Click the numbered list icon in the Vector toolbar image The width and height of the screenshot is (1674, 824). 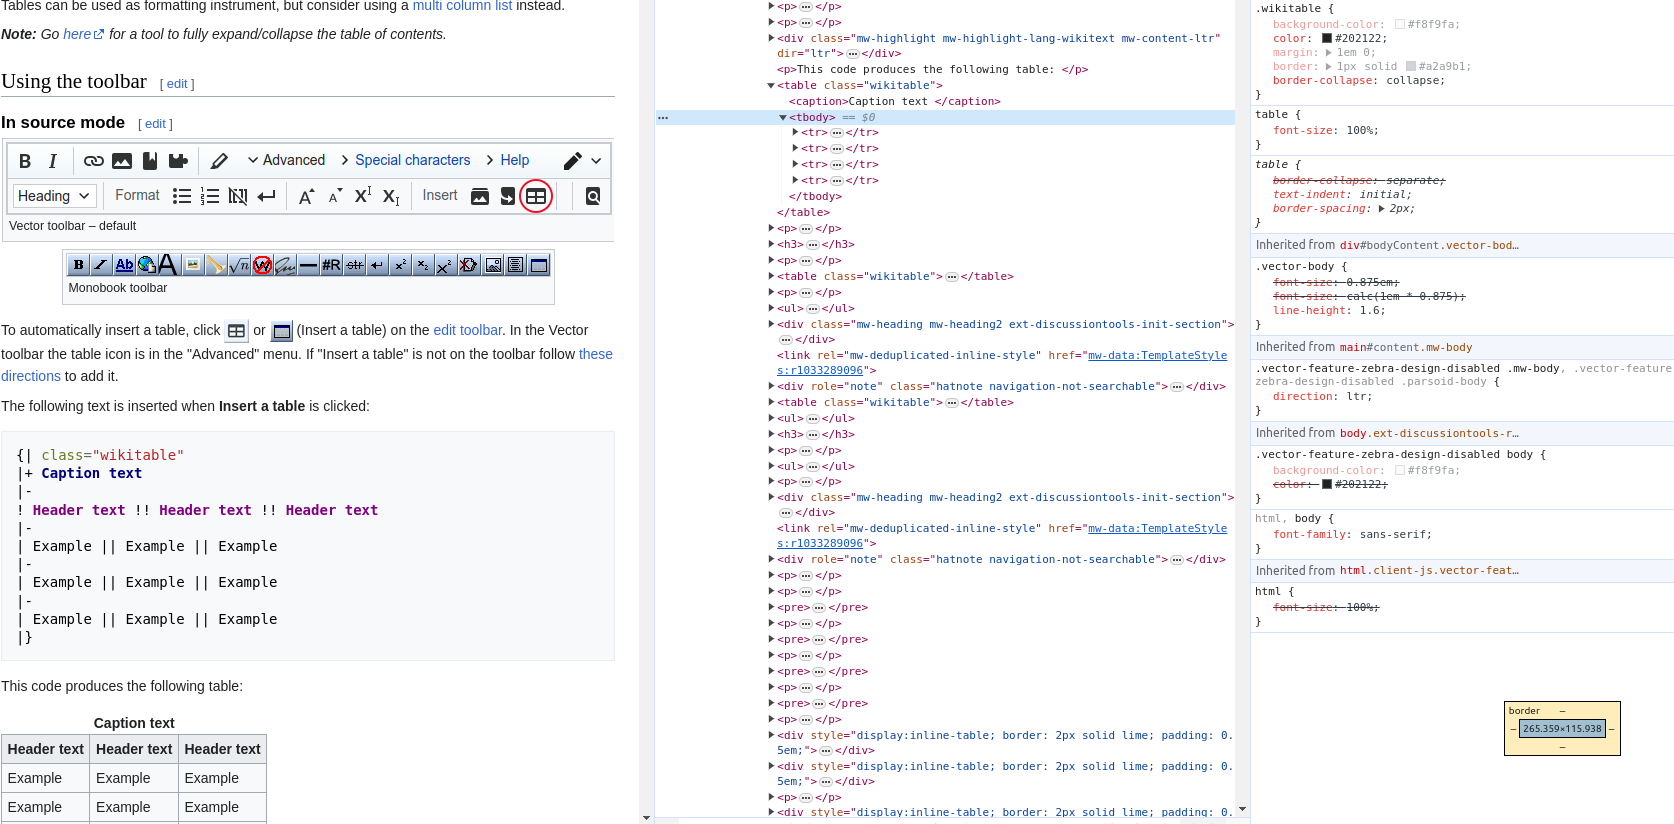point(210,196)
